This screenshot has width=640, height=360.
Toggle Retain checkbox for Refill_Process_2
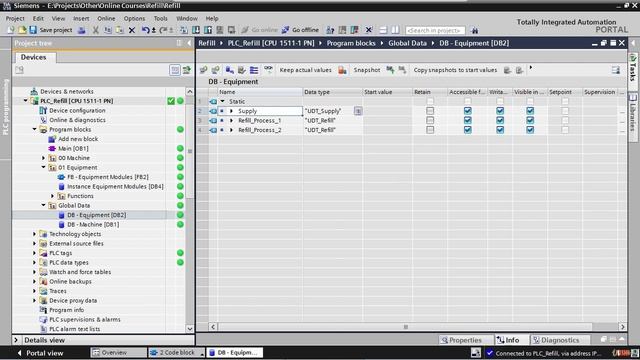[430, 130]
